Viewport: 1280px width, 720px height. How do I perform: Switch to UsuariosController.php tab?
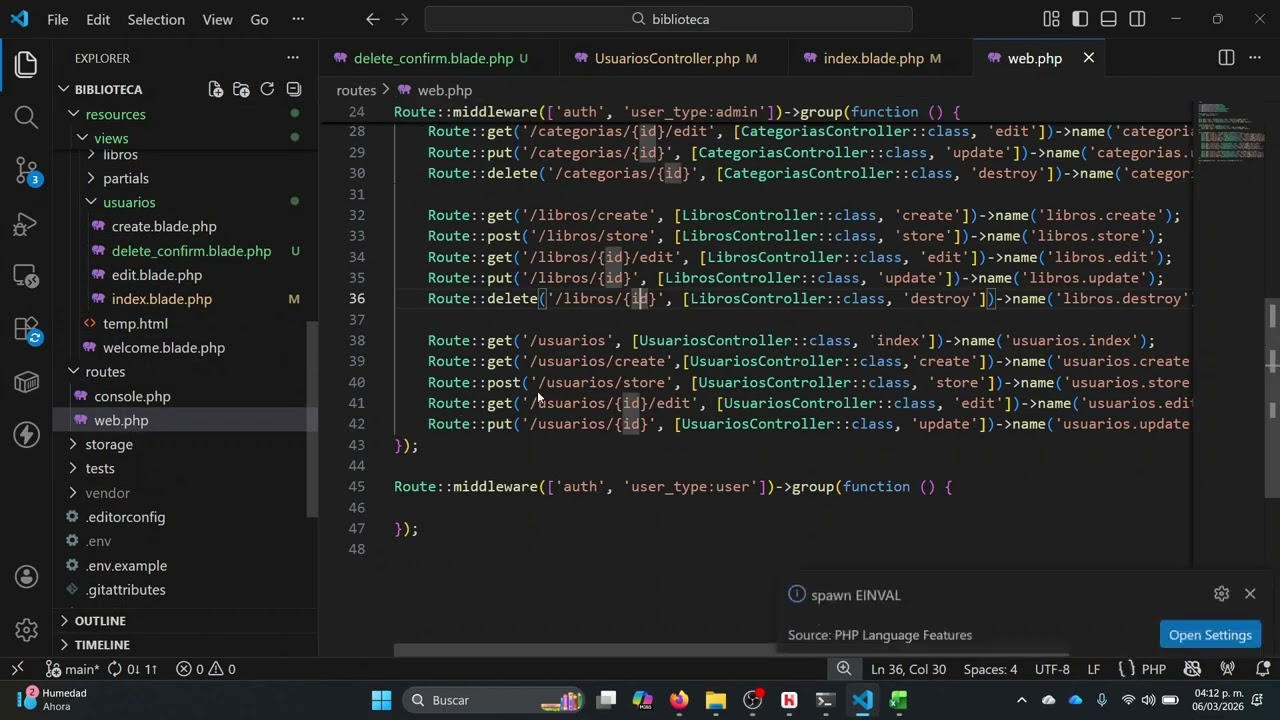[x=675, y=58]
